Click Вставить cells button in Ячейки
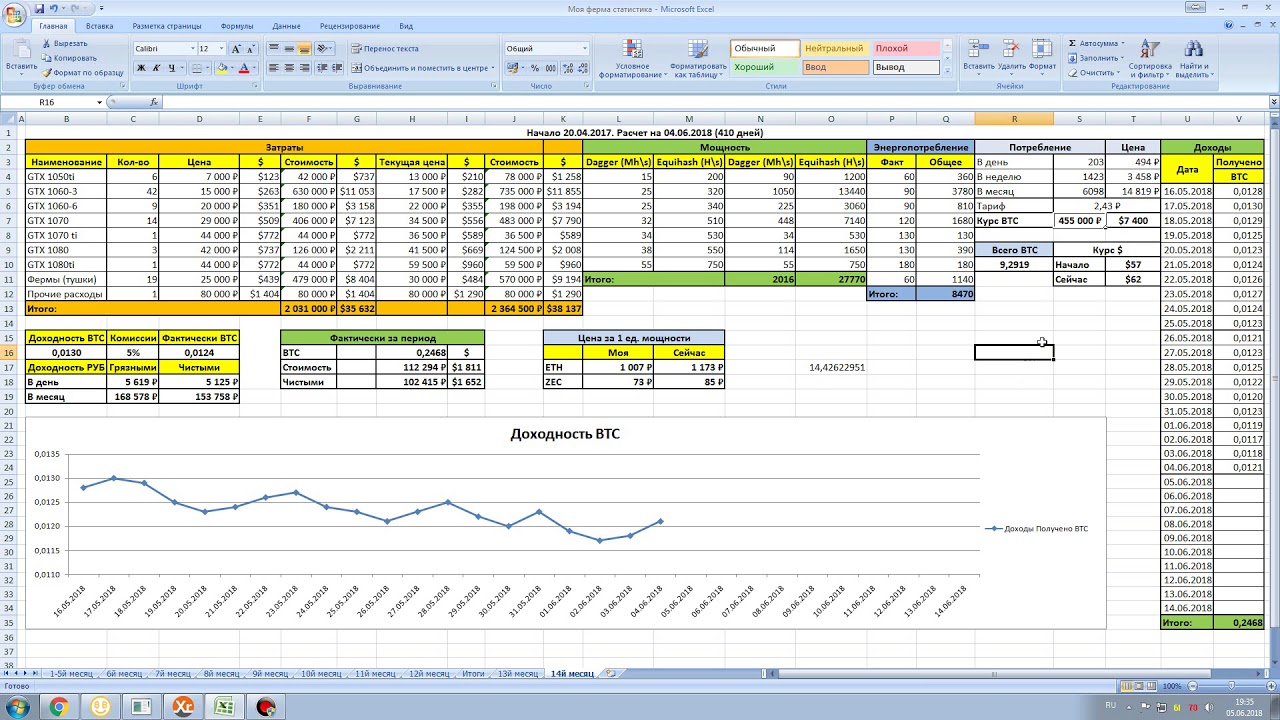This screenshot has width=1280, height=720. [979, 56]
